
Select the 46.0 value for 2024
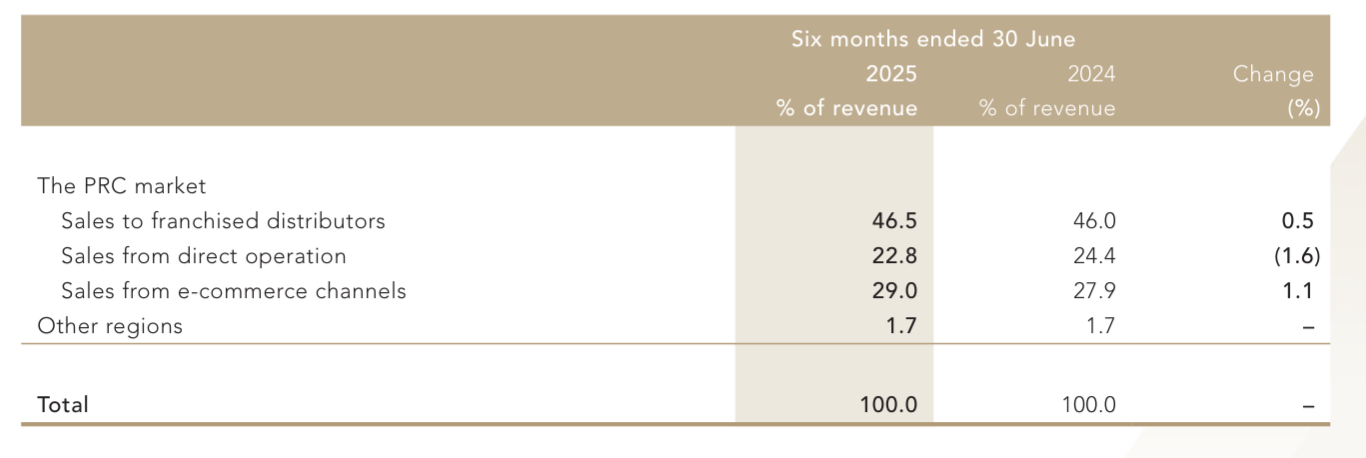click(x=1093, y=221)
